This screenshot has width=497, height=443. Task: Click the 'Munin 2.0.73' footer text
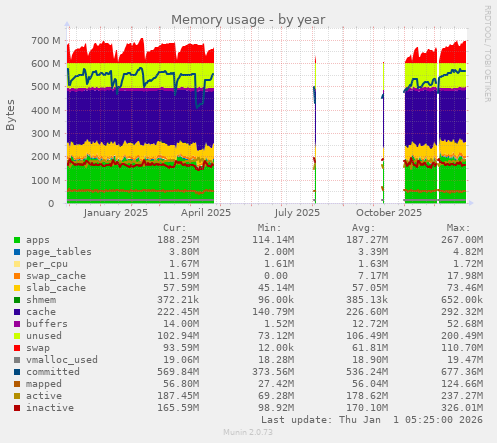248,432
